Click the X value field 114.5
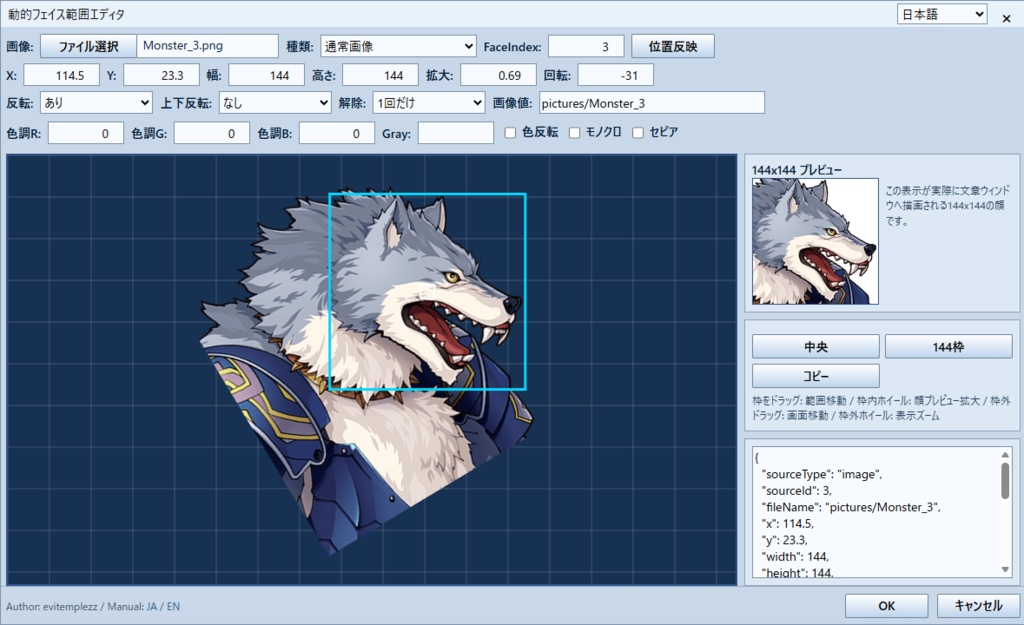 click(61, 75)
